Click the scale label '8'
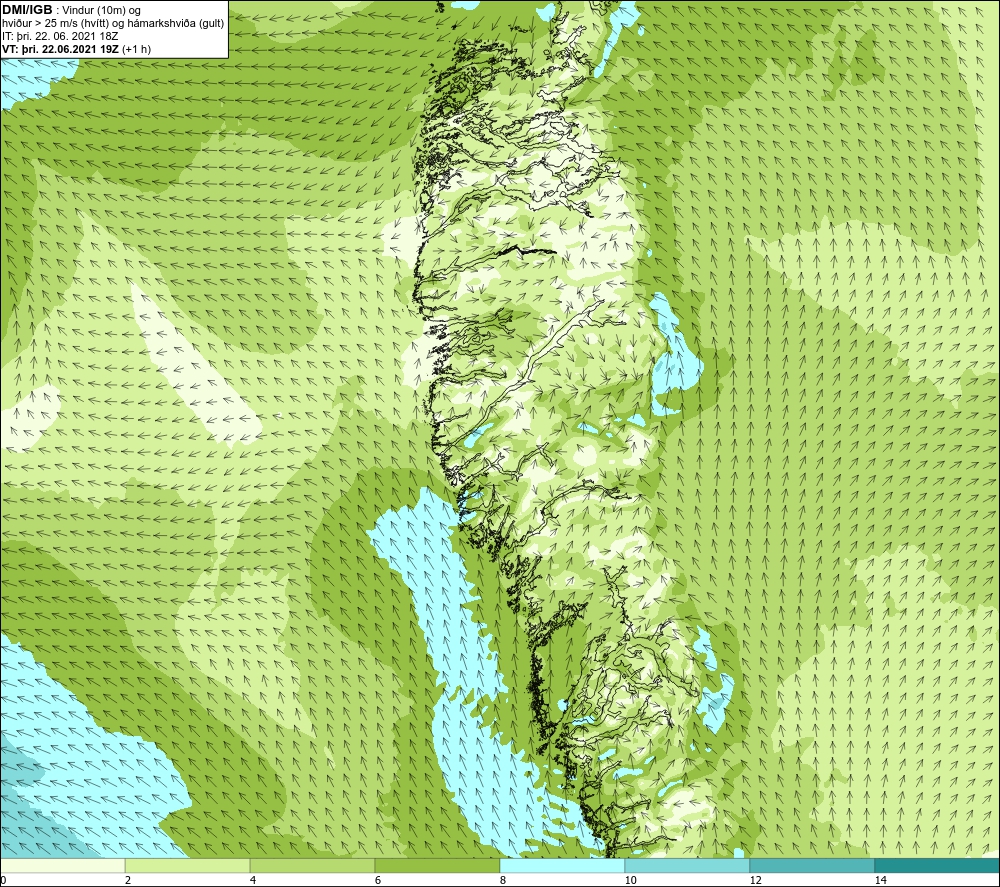The image size is (1000, 887). coord(503,880)
